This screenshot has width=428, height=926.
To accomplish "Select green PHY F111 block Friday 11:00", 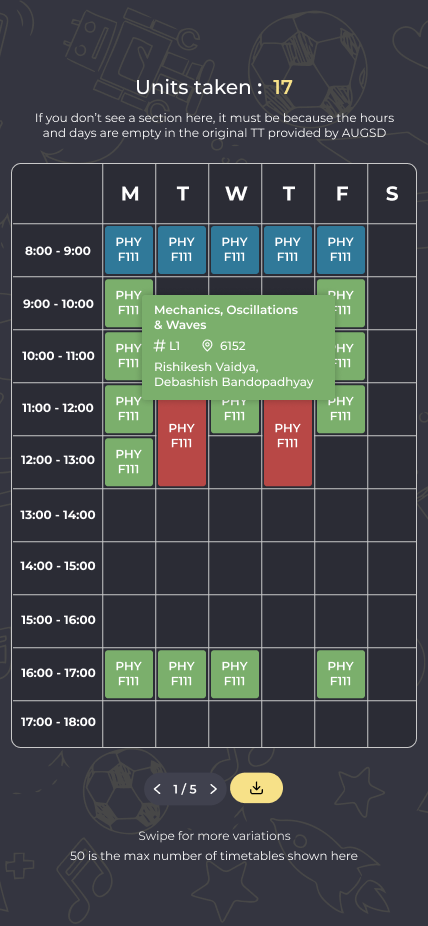I will pos(341,409).
